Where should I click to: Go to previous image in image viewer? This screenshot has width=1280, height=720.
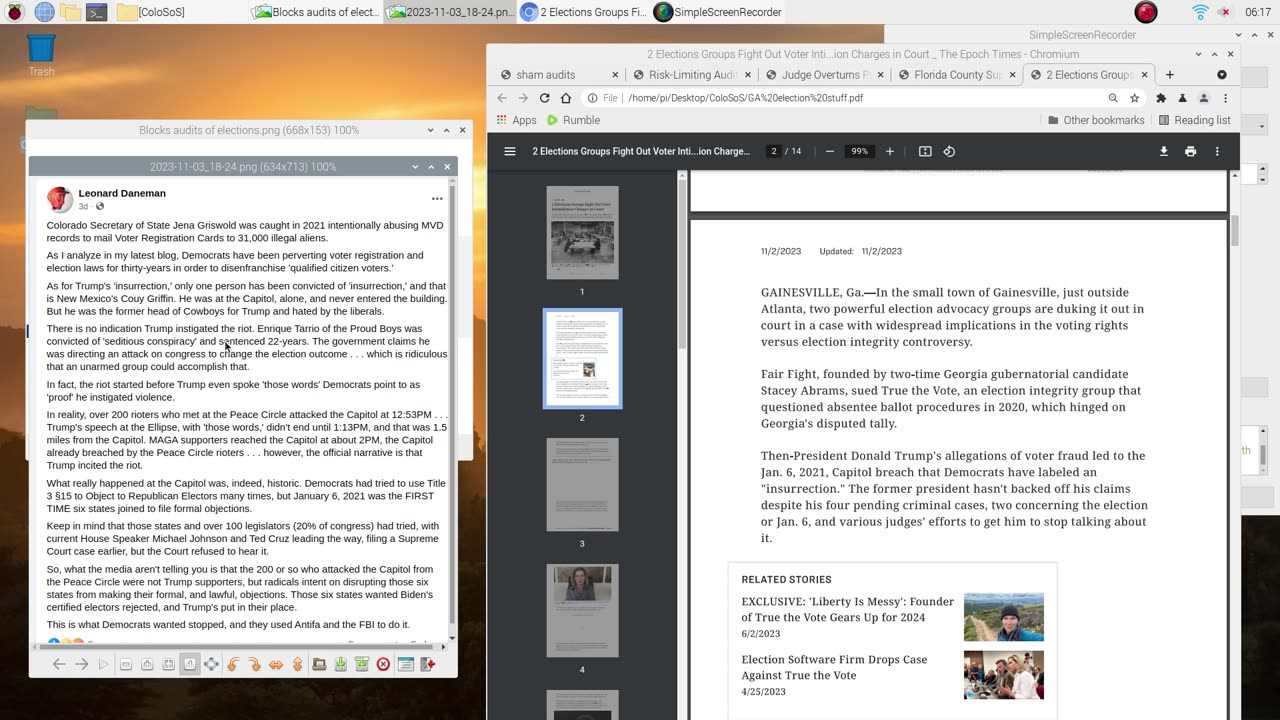(x=59, y=664)
